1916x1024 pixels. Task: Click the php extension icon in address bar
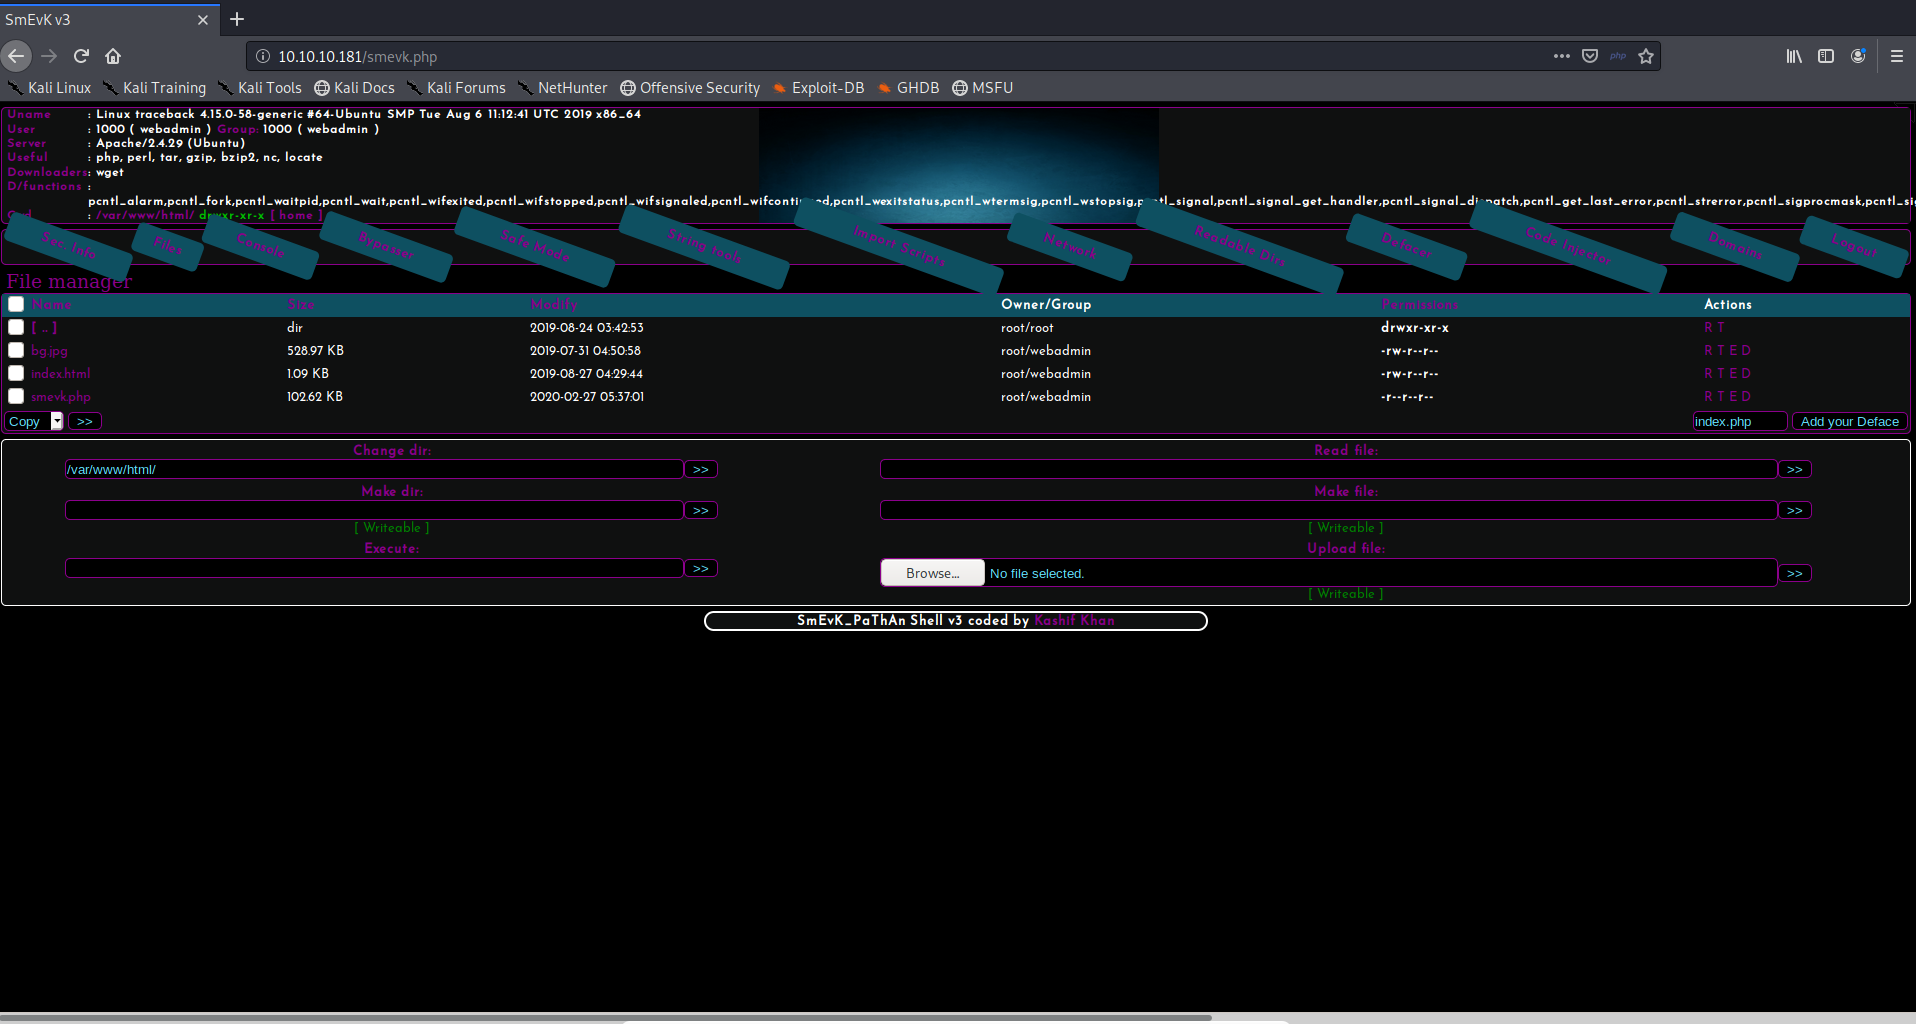(1618, 56)
